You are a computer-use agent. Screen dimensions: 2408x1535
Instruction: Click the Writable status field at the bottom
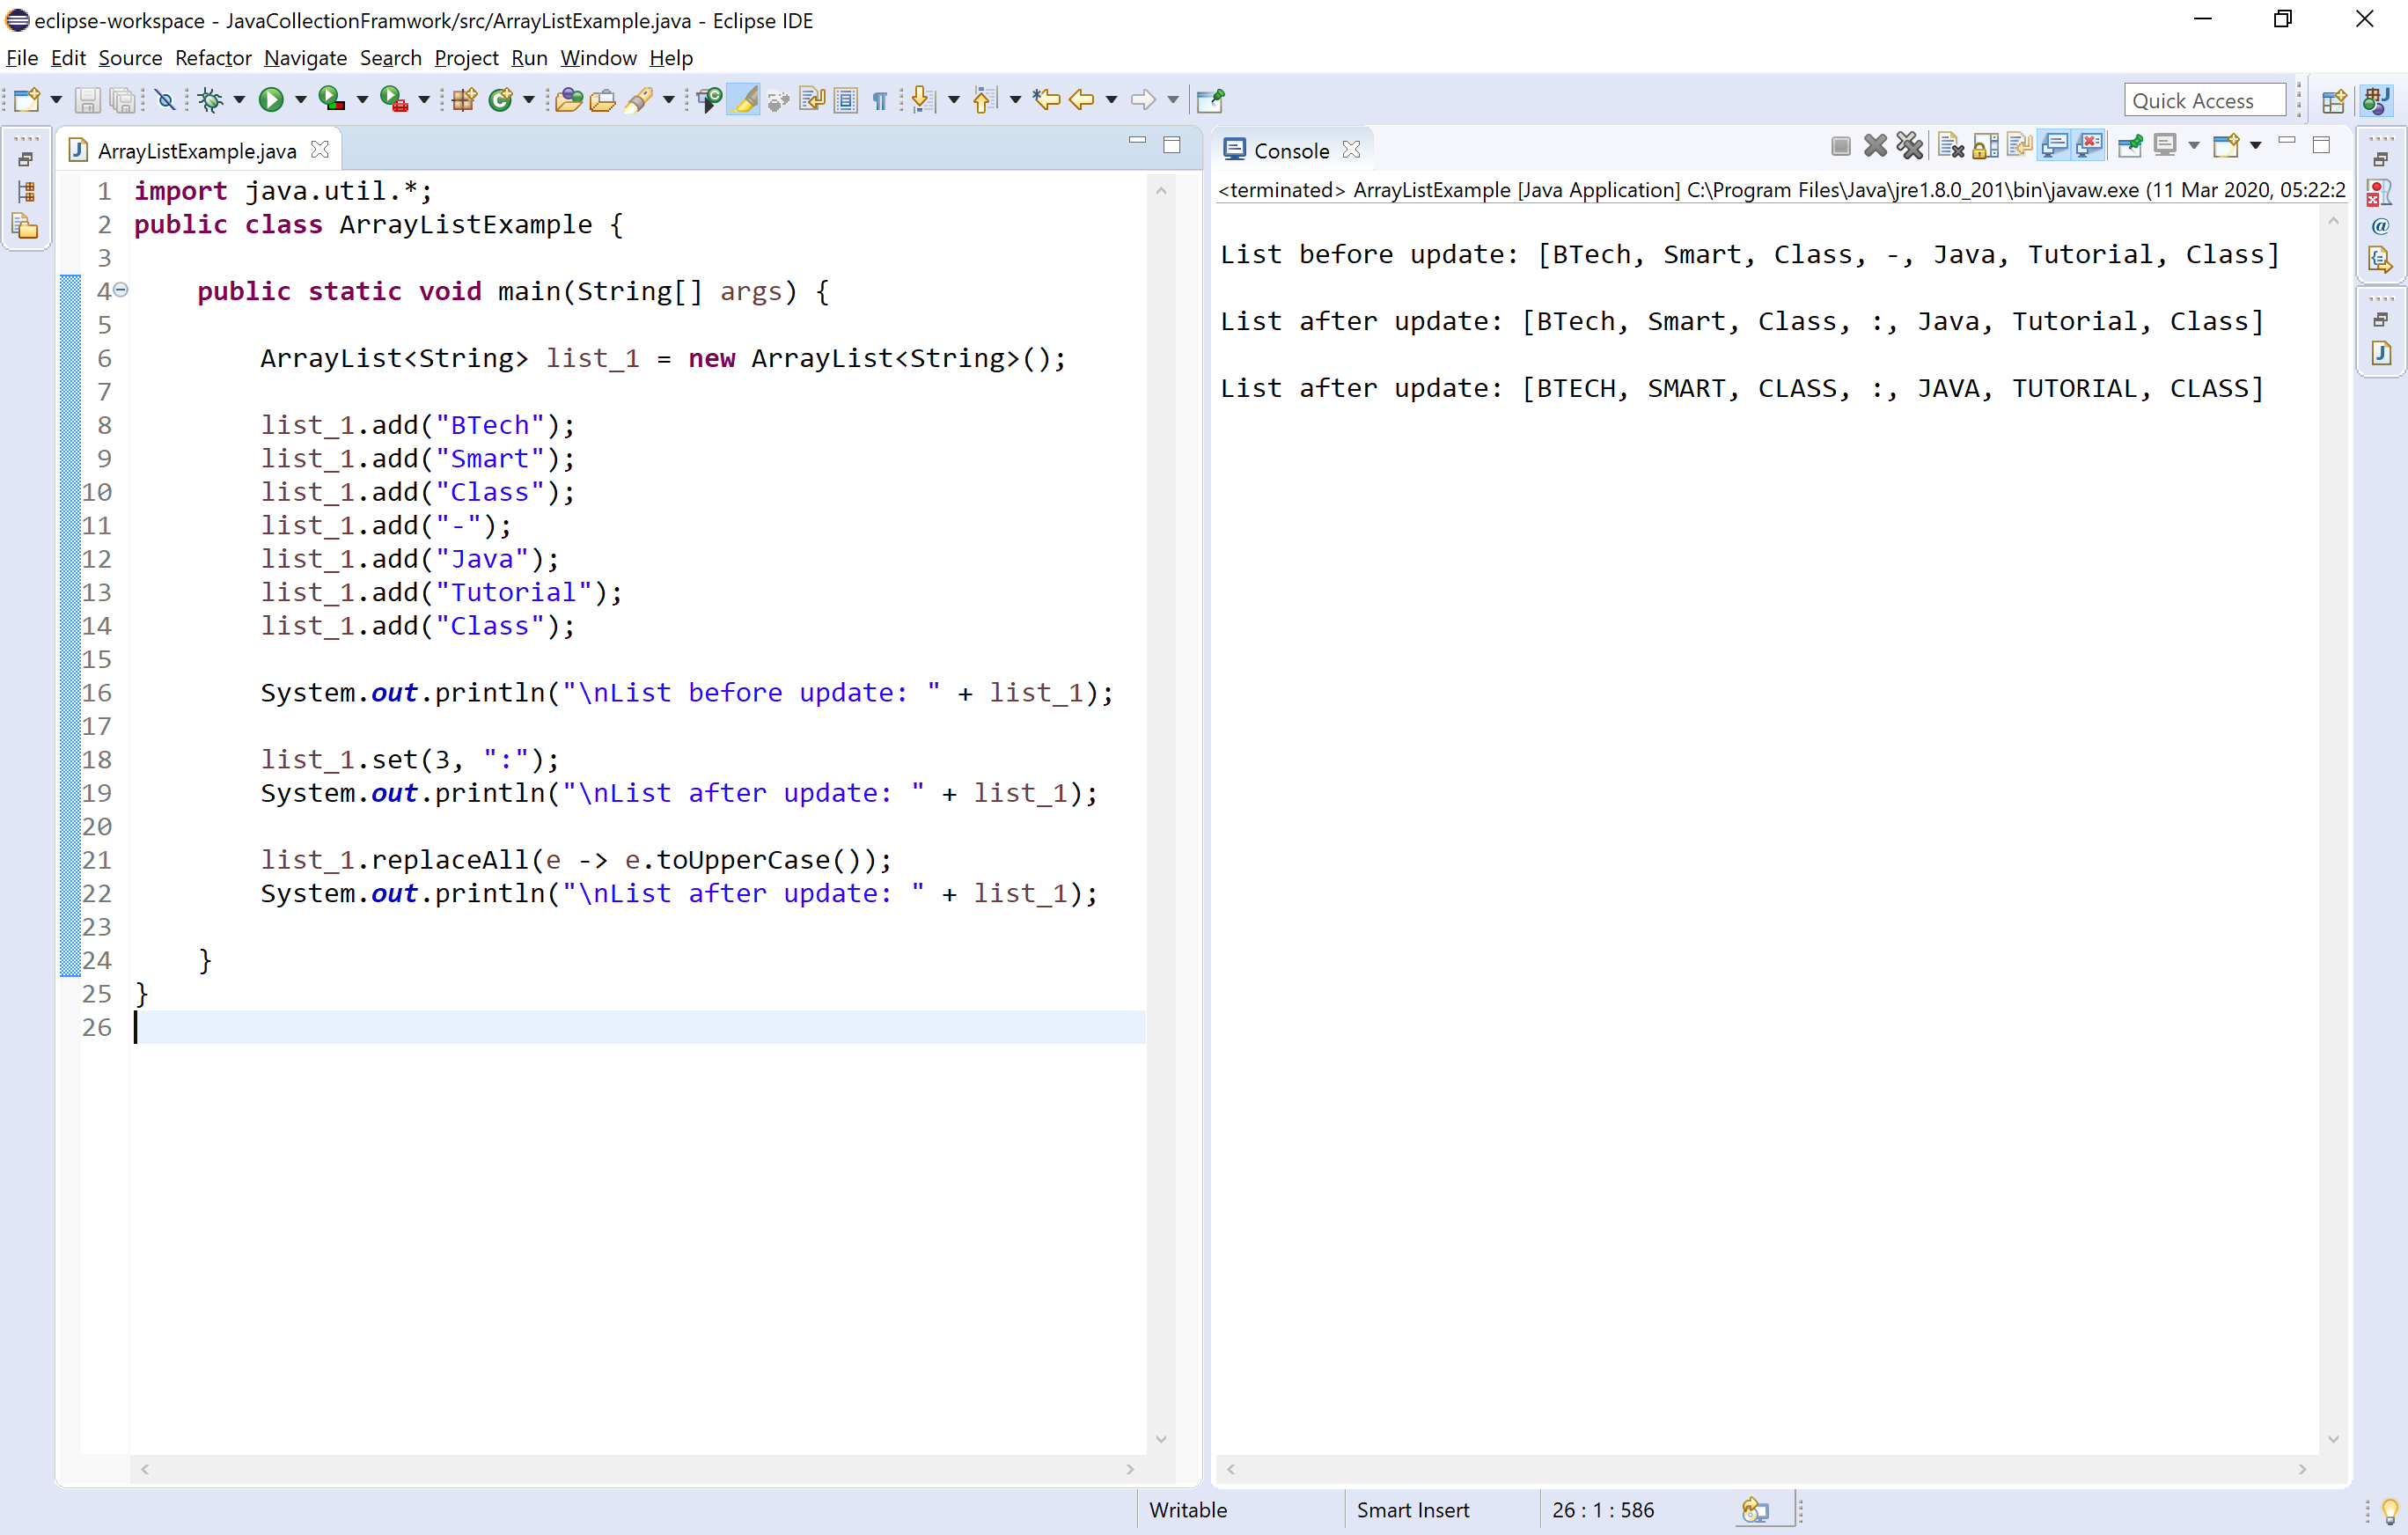point(1188,1510)
